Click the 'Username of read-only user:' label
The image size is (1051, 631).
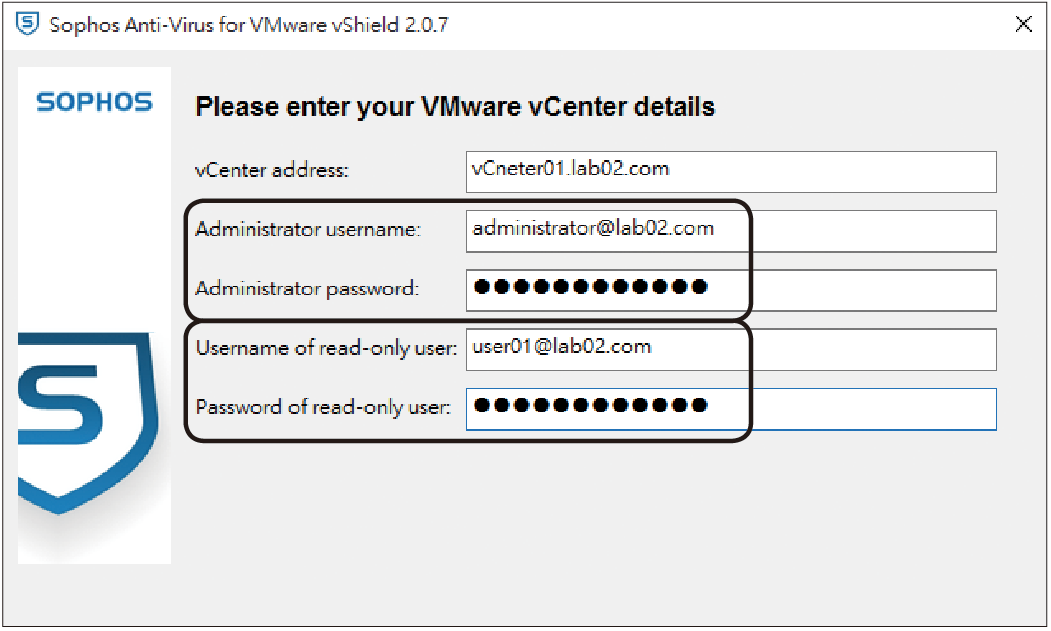[x=326, y=347]
